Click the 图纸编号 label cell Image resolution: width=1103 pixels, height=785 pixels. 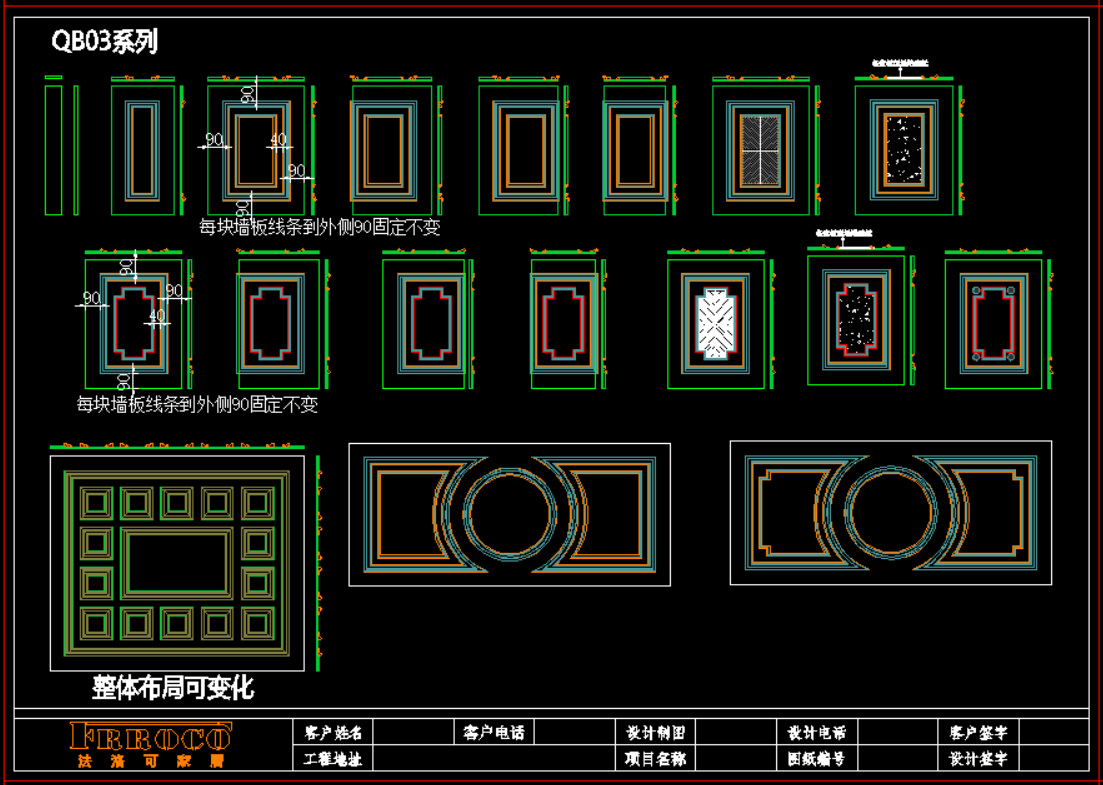[816, 759]
